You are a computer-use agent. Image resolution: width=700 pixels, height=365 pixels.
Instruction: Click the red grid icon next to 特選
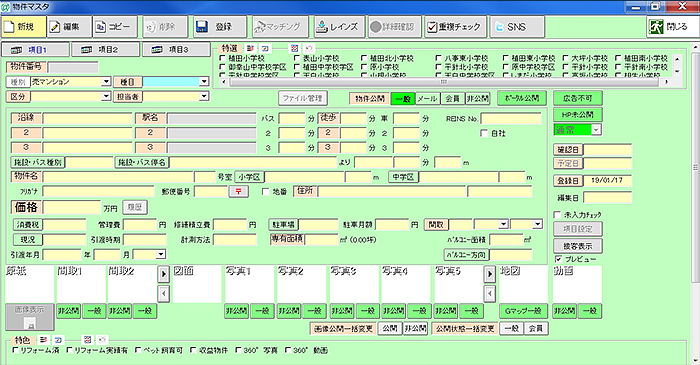click(x=294, y=48)
